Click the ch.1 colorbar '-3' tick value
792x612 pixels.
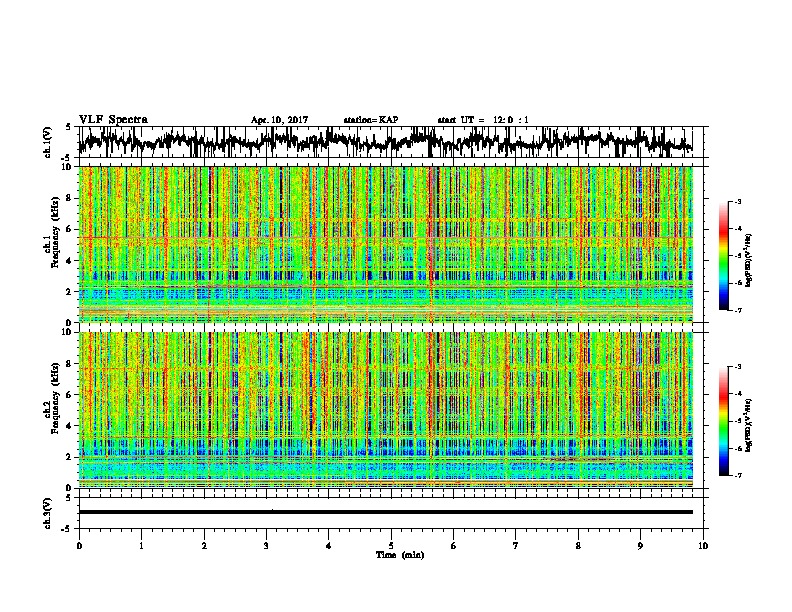click(737, 201)
